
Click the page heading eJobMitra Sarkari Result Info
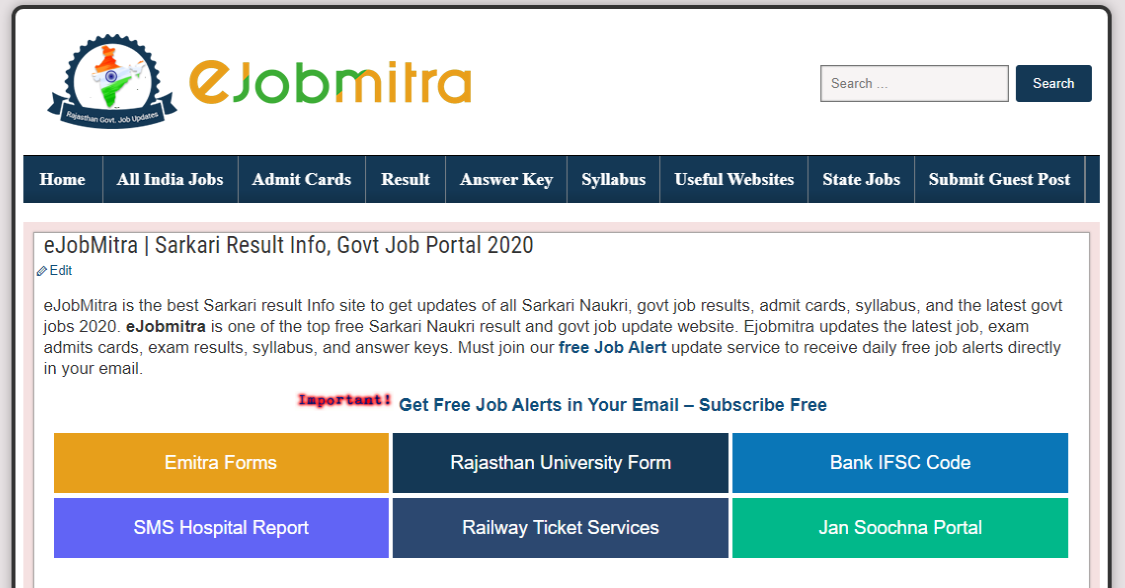click(288, 245)
